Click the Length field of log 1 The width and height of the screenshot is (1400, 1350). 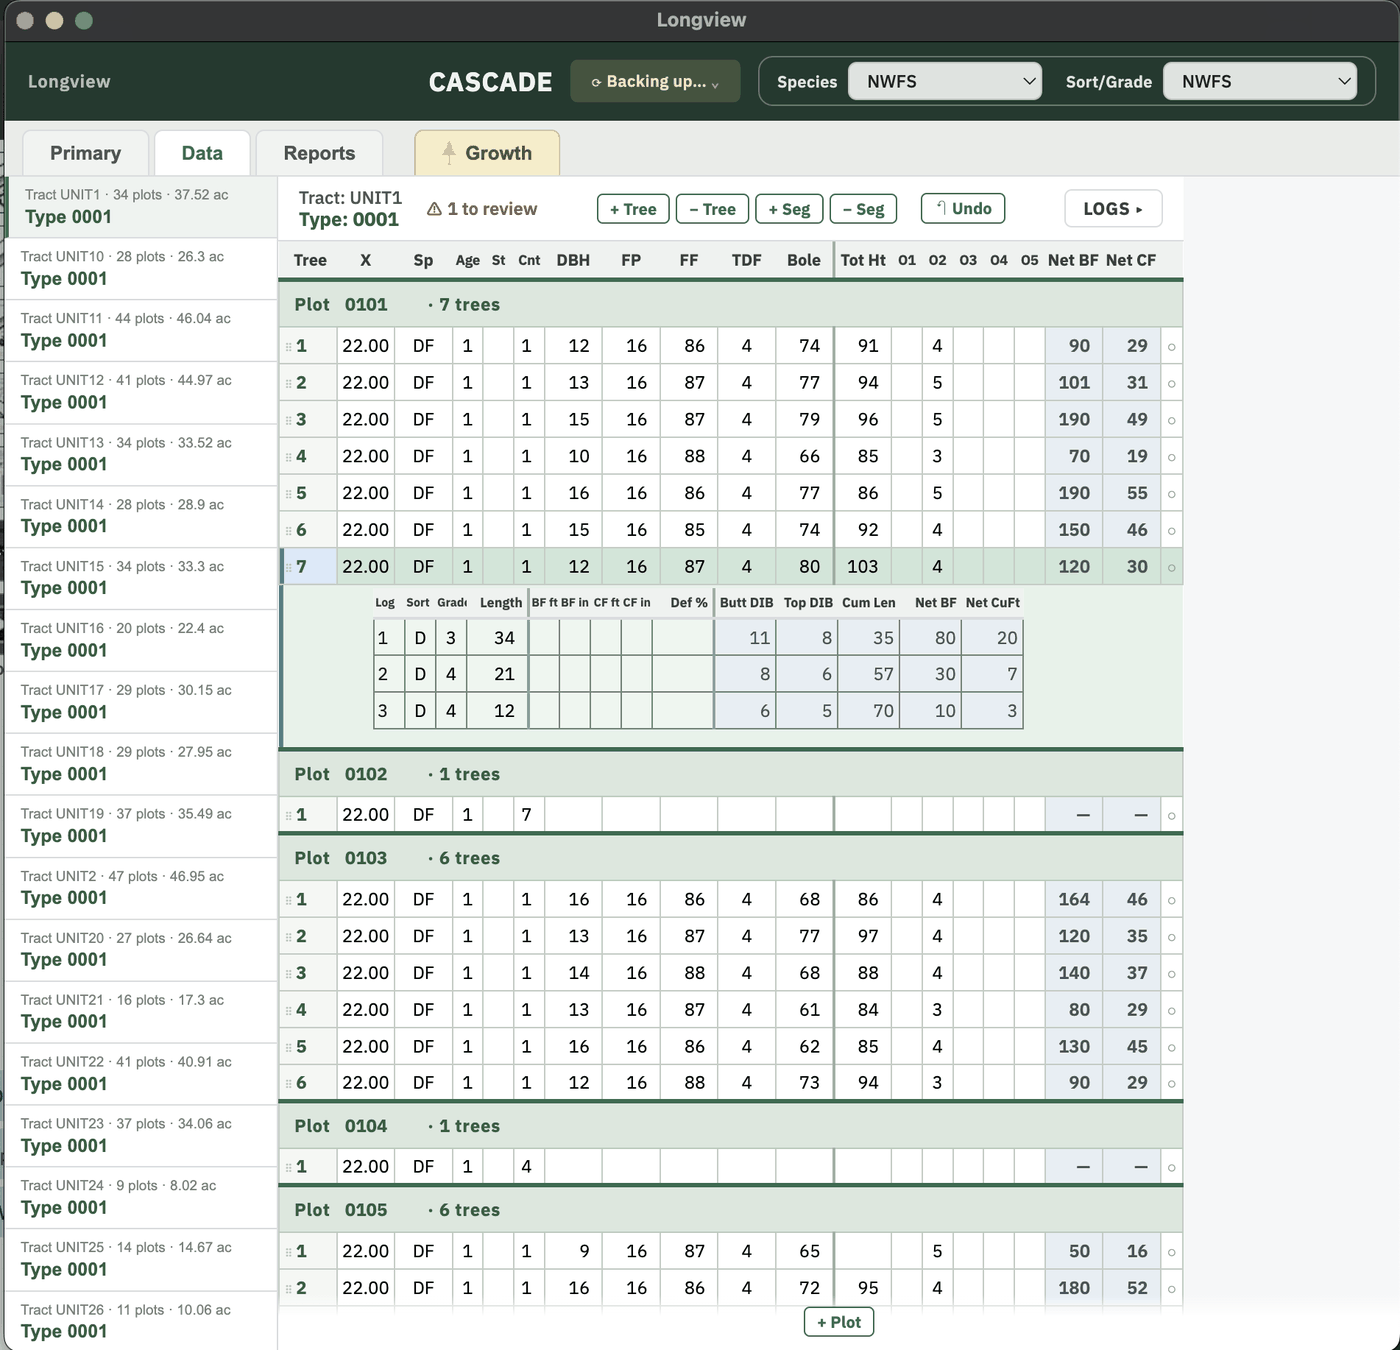497,638
